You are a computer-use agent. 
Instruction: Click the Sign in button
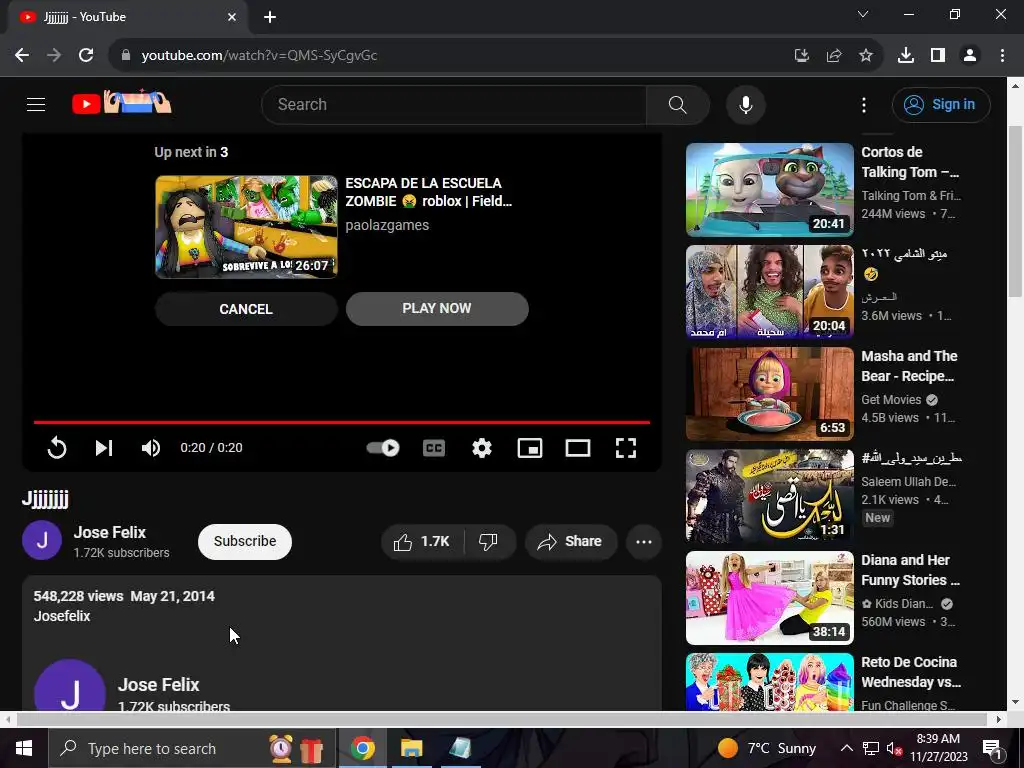(x=941, y=104)
